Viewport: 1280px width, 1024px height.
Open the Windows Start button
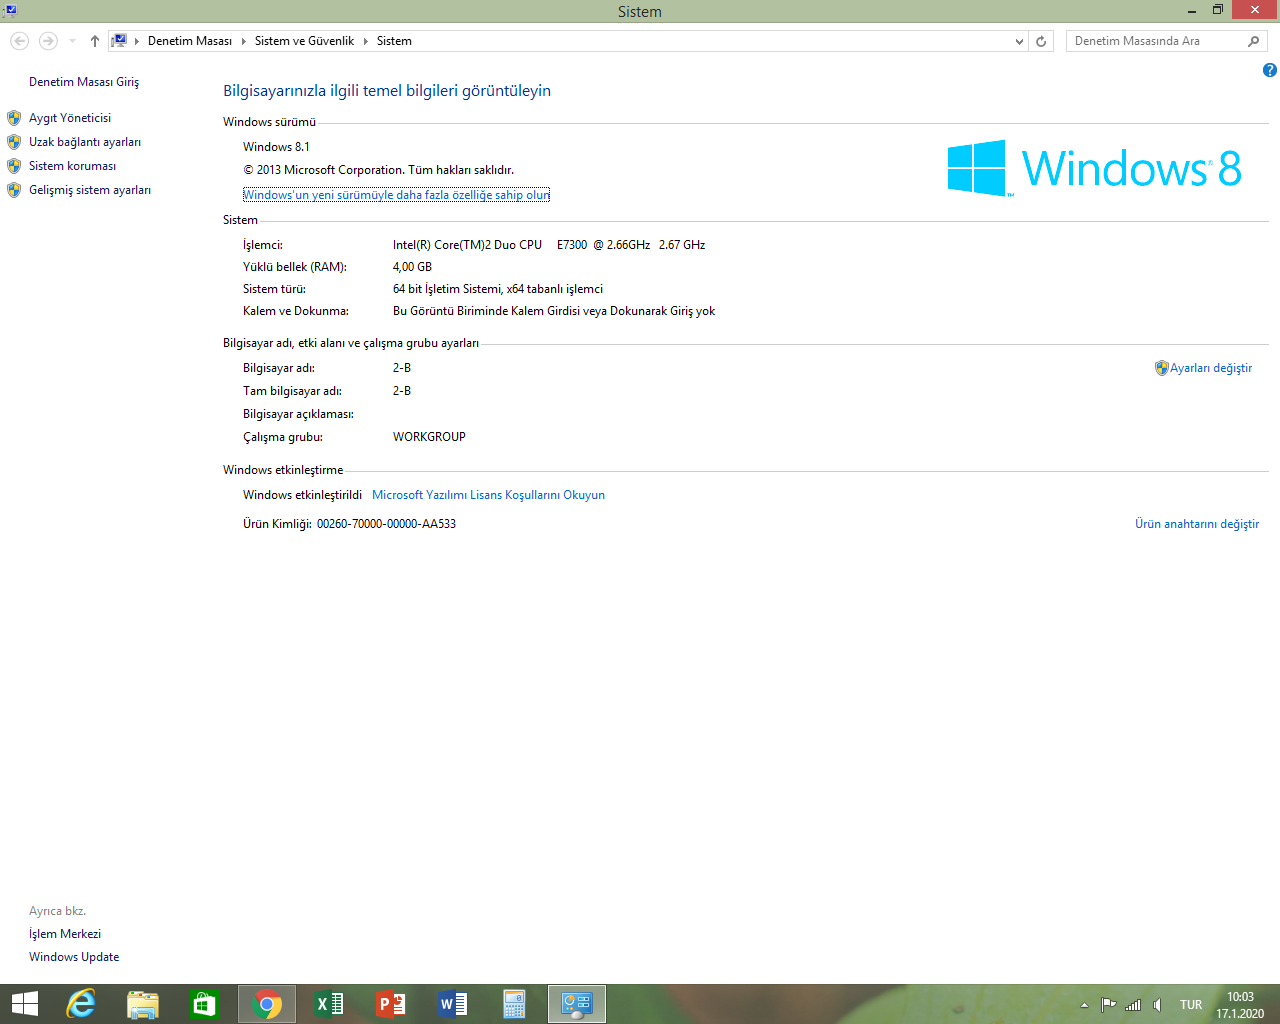click(24, 1004)
